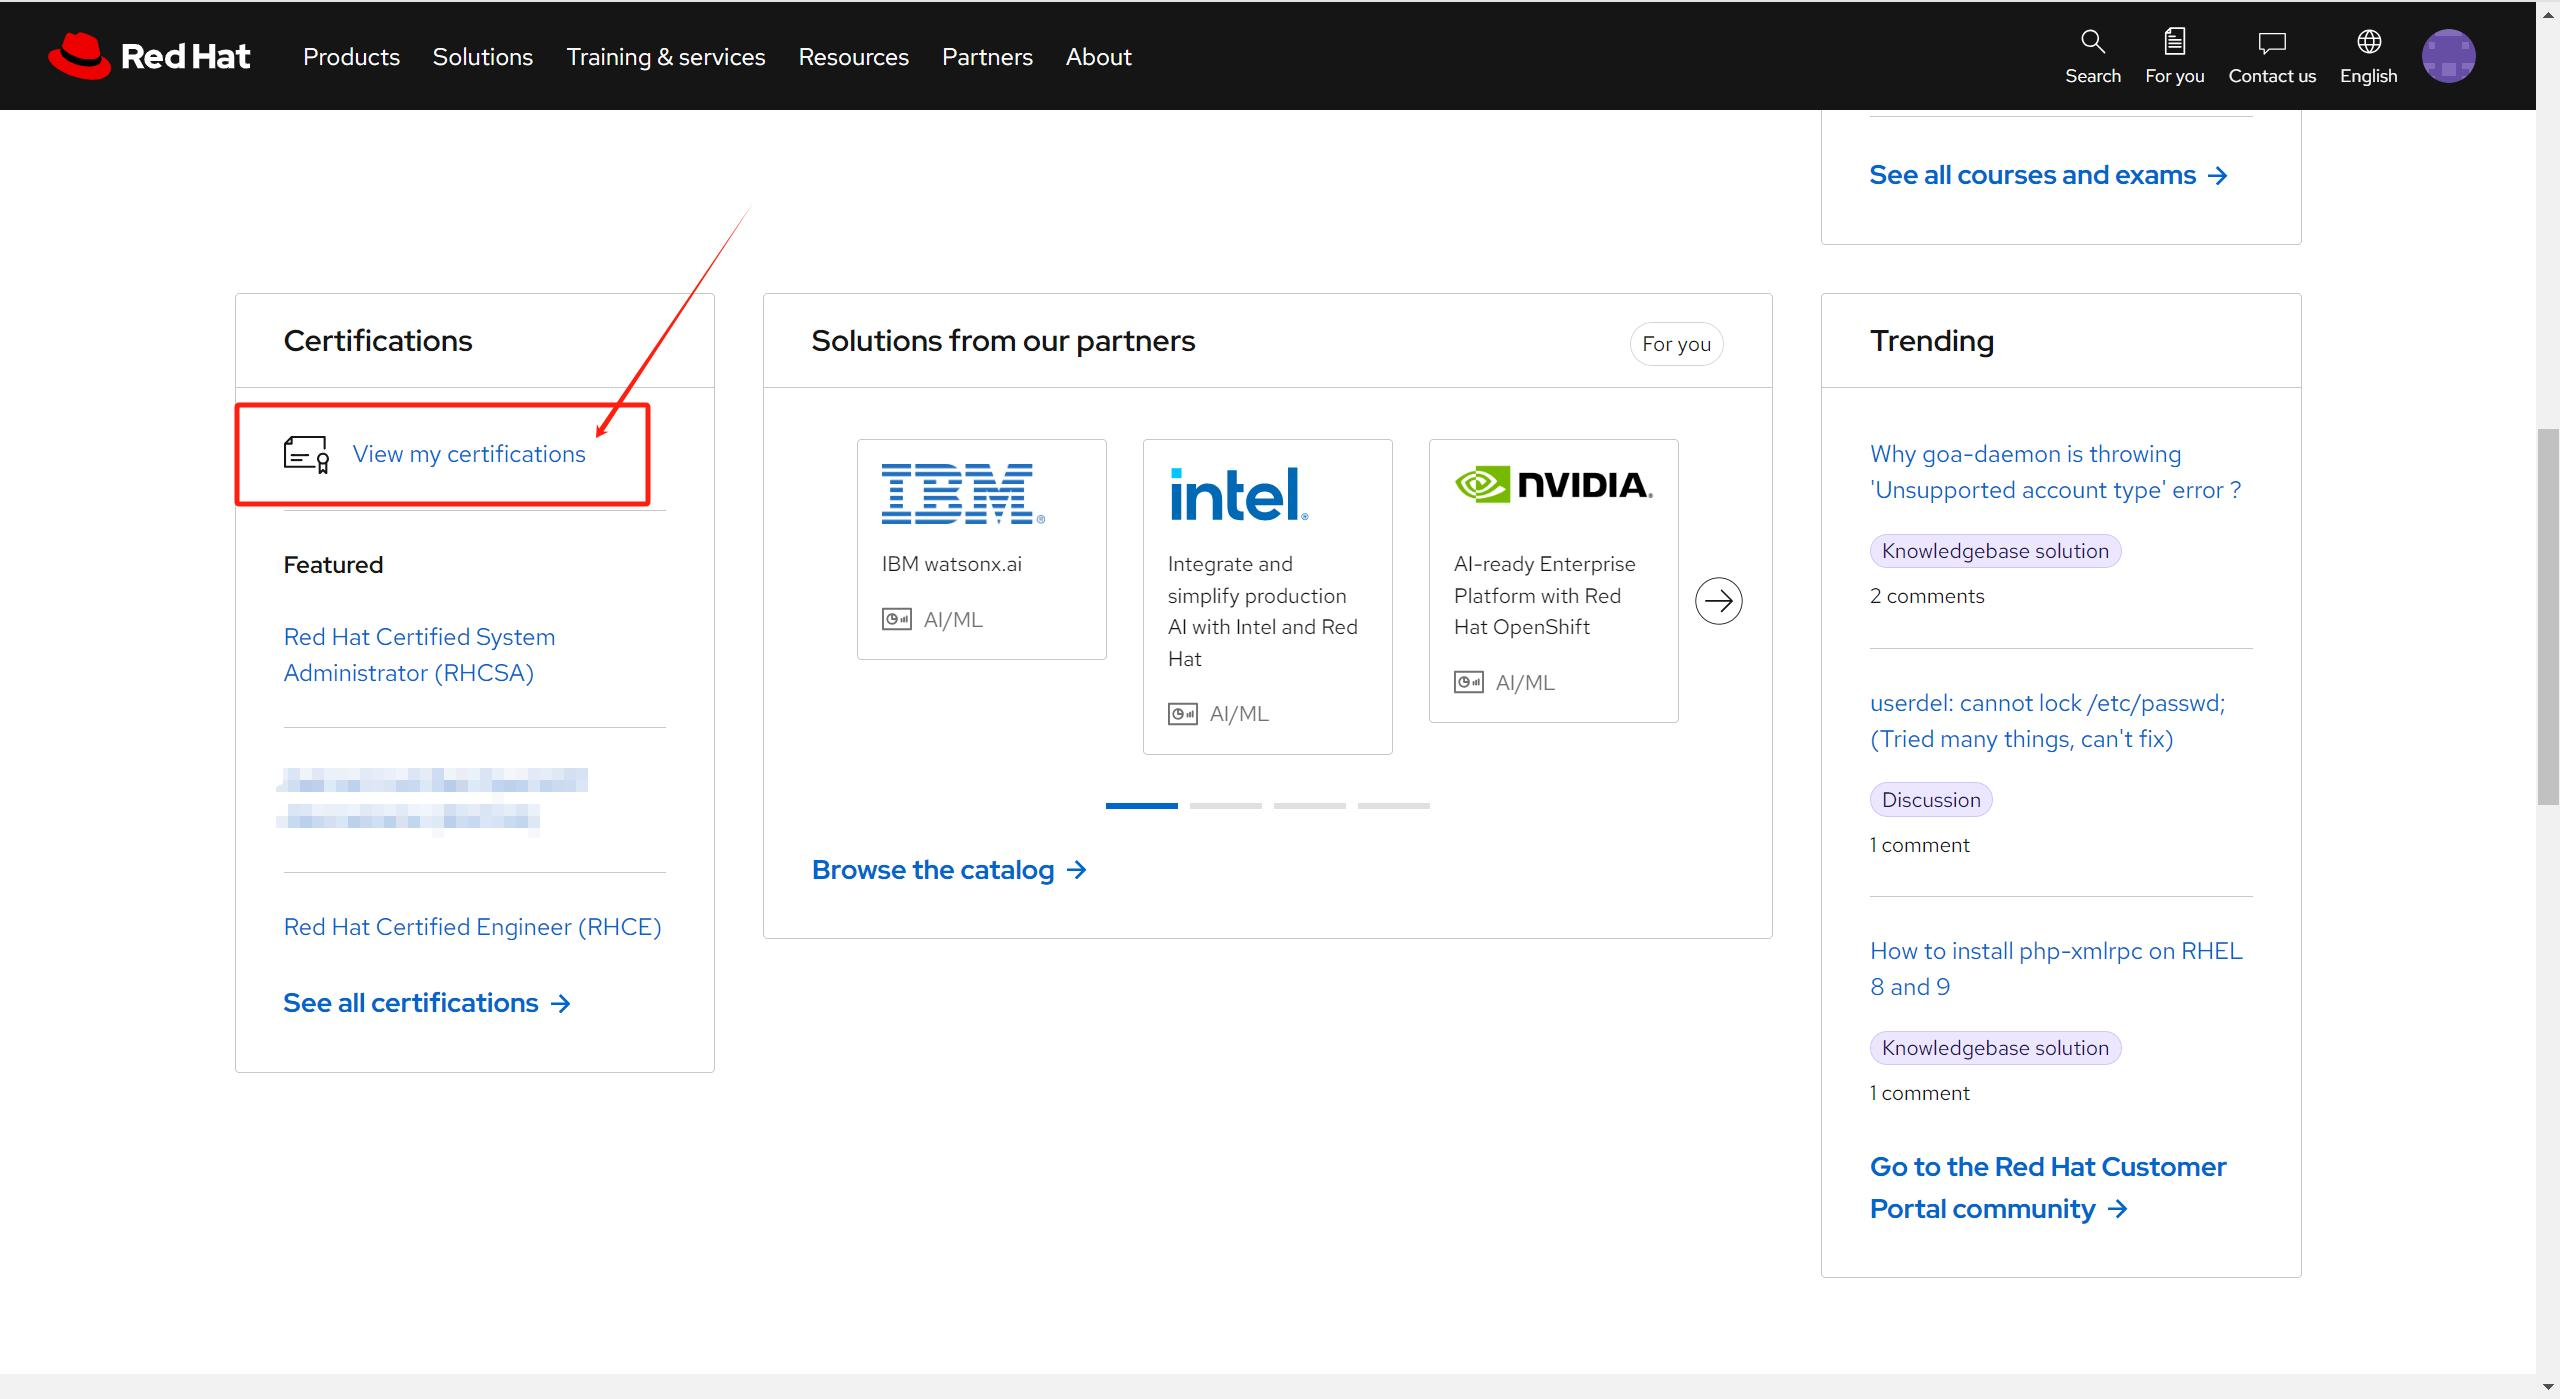The height and width of the screenshot is (1399, 2560).
Task: Open the purple user avatar menu
Action: click(x=2448, y=56)
